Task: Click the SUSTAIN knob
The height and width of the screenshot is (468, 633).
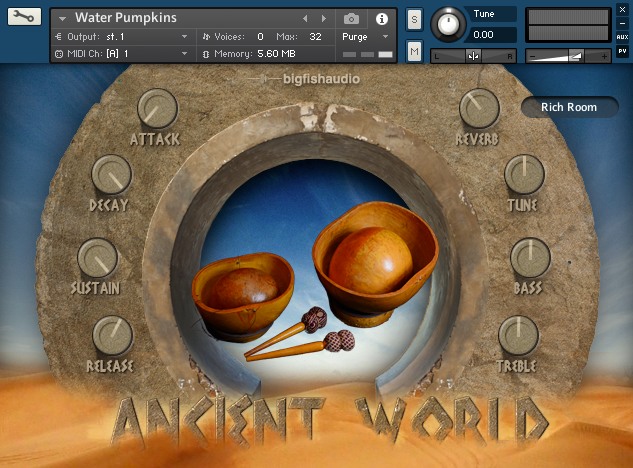Action: [x=97, y=258]
